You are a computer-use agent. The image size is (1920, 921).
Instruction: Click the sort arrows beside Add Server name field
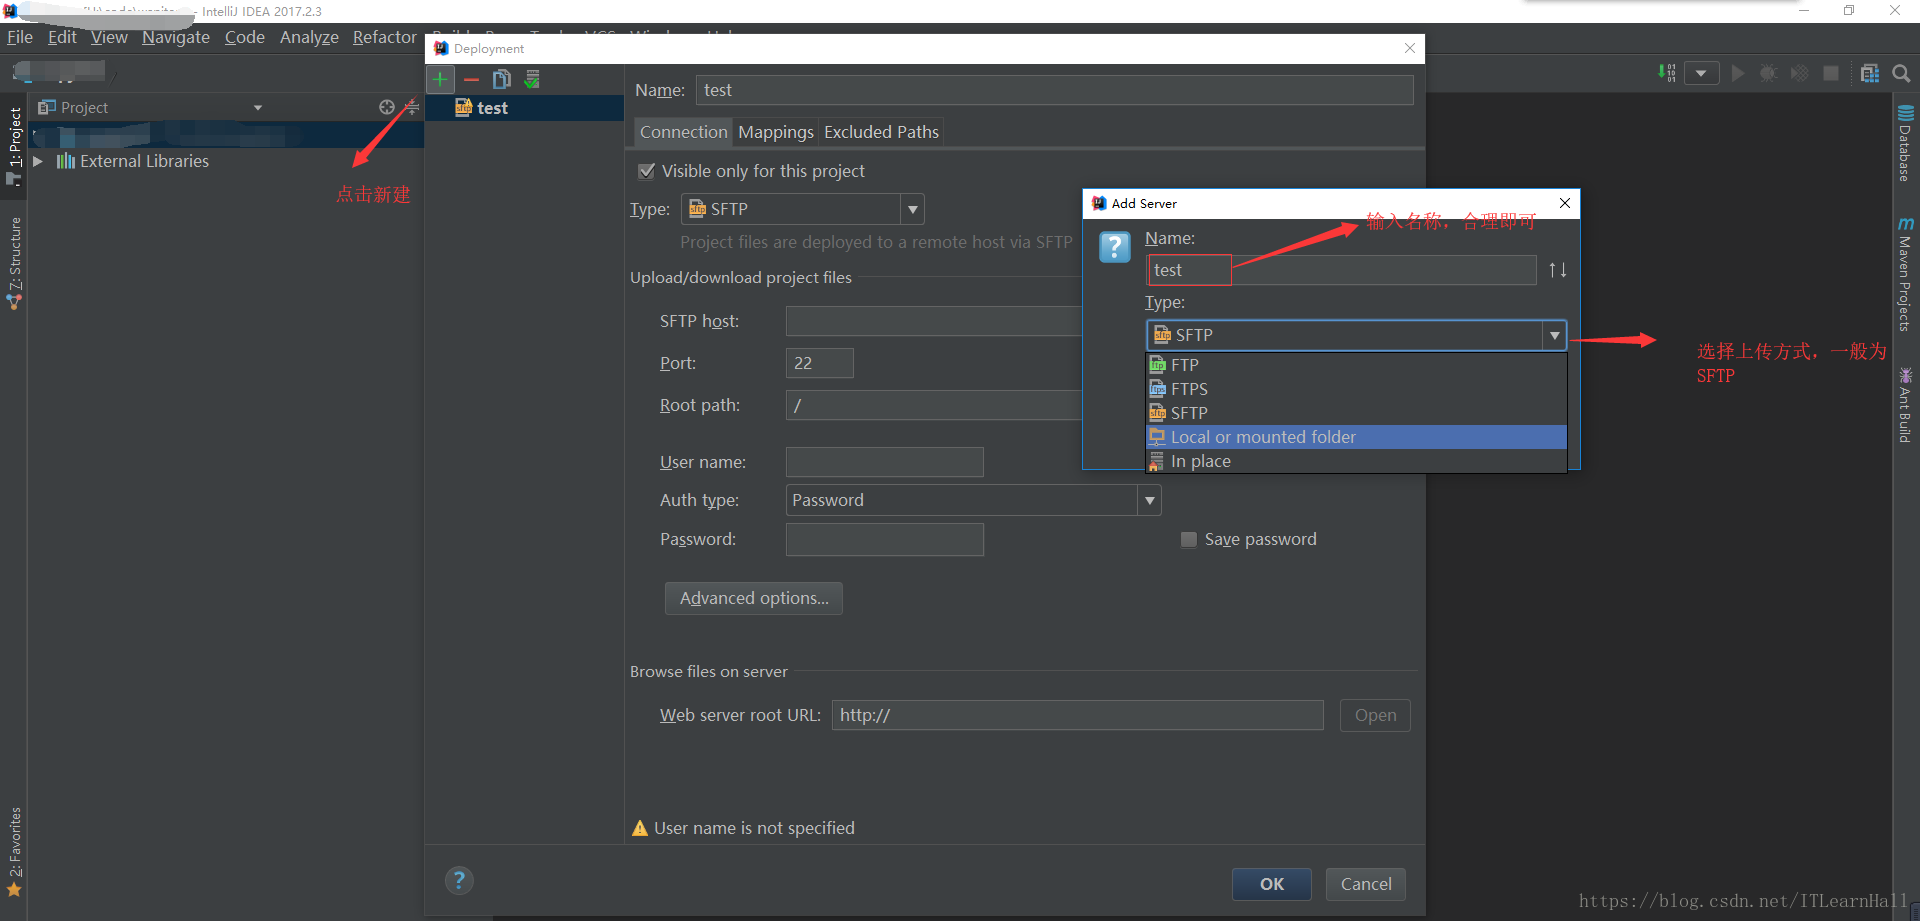pos(1557,270)
